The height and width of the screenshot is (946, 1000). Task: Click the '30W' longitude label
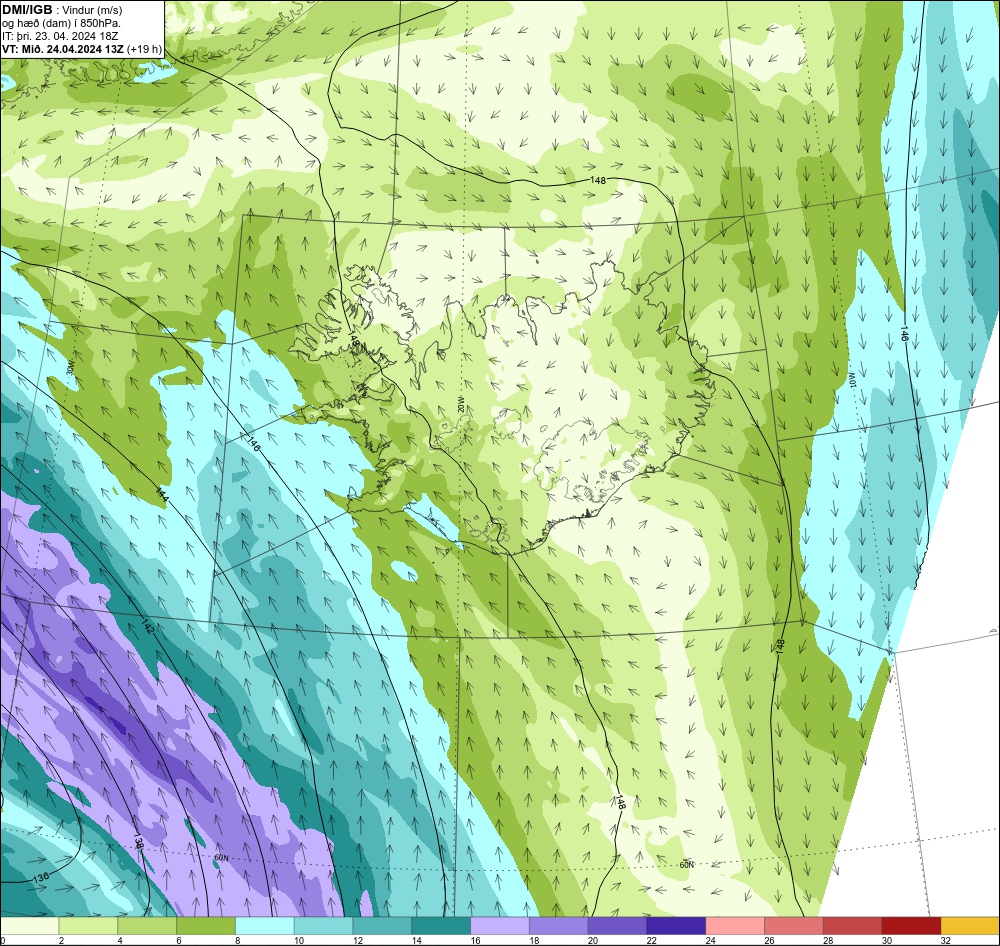click(70, 370)
